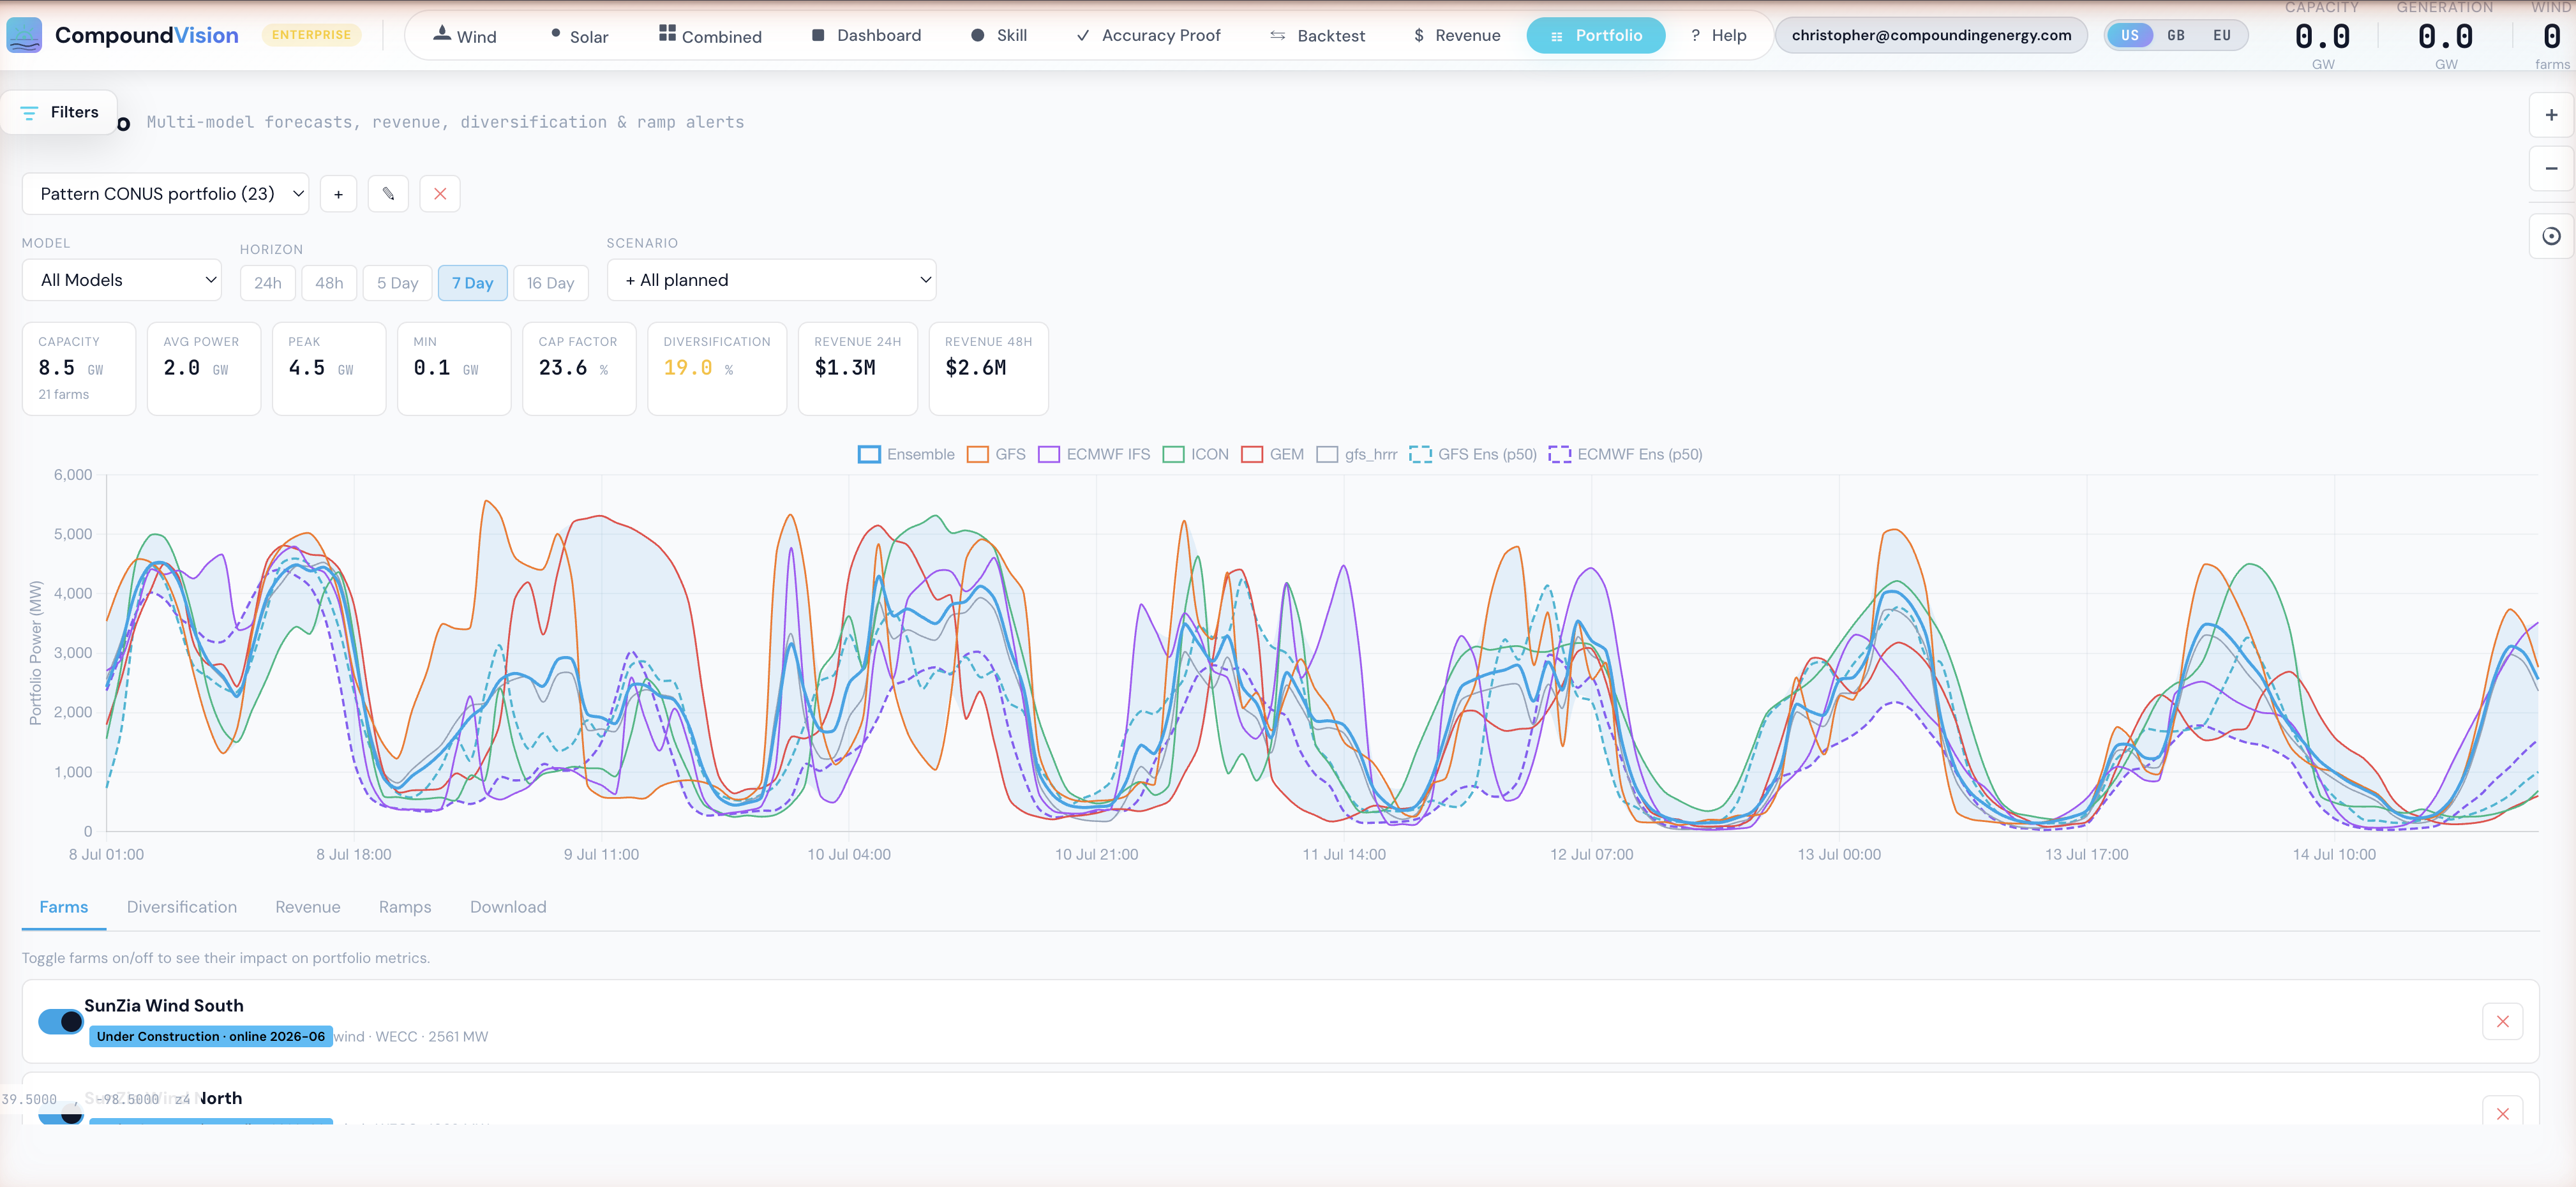This screenshot has height=1187, width=2576.
Task: Open the Pattern CONUS portfolio dropdown
Action: point(165,194)
